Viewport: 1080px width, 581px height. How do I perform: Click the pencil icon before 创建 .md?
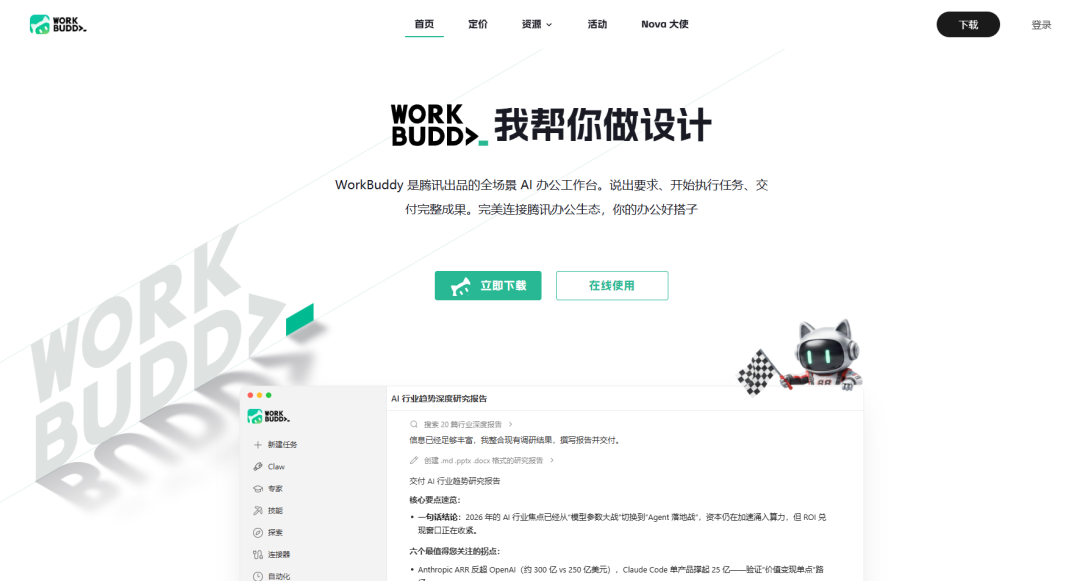pos(414,460)
